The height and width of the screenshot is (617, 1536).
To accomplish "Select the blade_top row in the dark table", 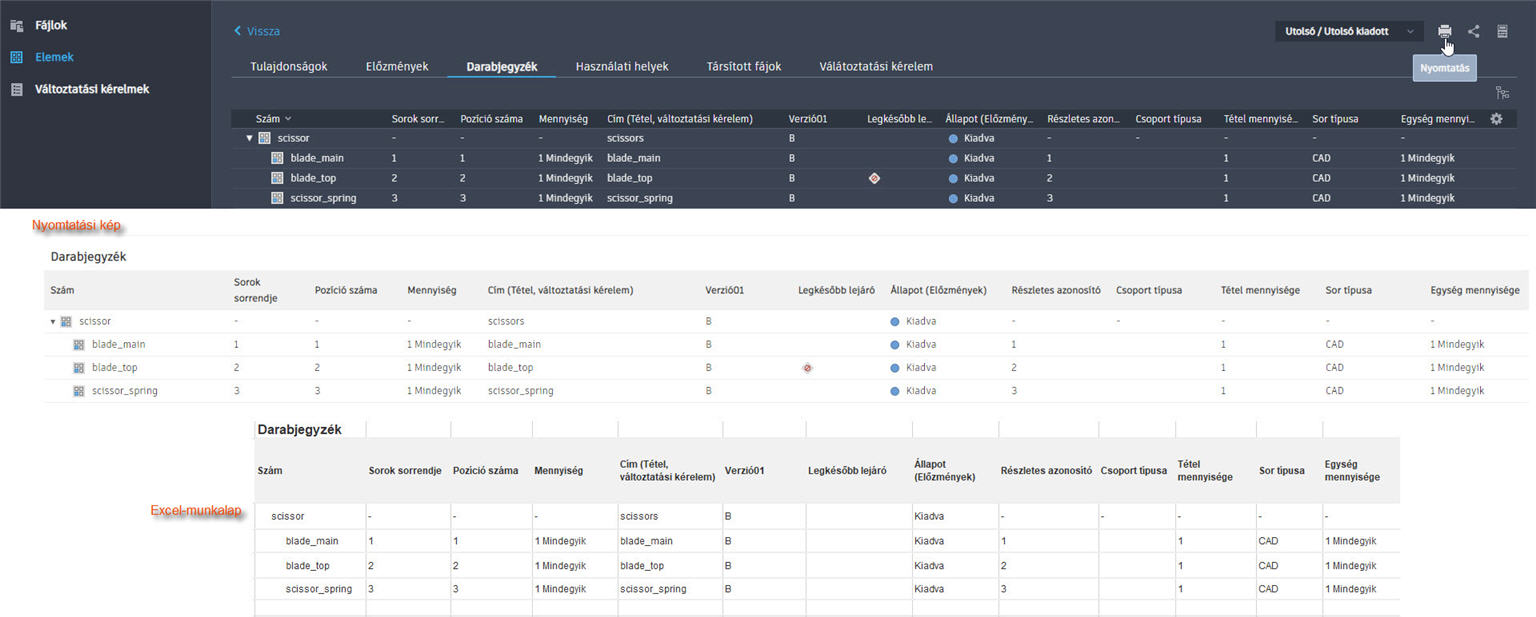I will pyautogui.click(x=312, y=178).
